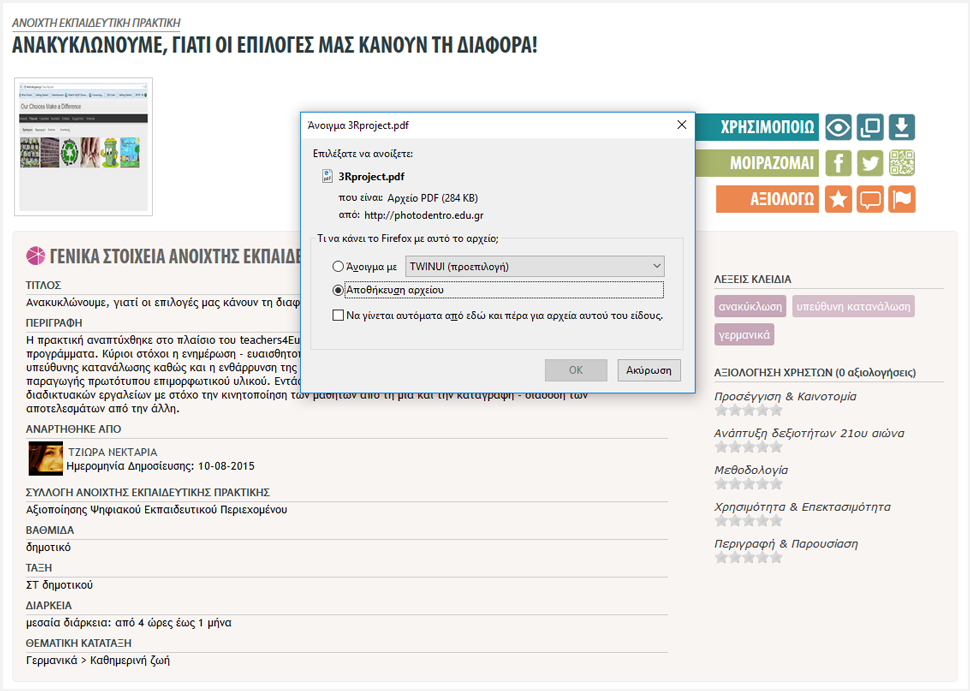Close the 3Rproject.pdf dialog
This screenshot has height=691, width=970.
[x=682, y=125]
